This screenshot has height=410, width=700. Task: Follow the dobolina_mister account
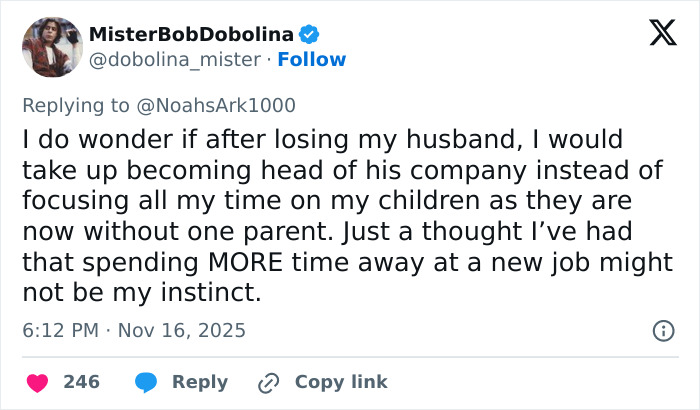click(x=312, y=59)
